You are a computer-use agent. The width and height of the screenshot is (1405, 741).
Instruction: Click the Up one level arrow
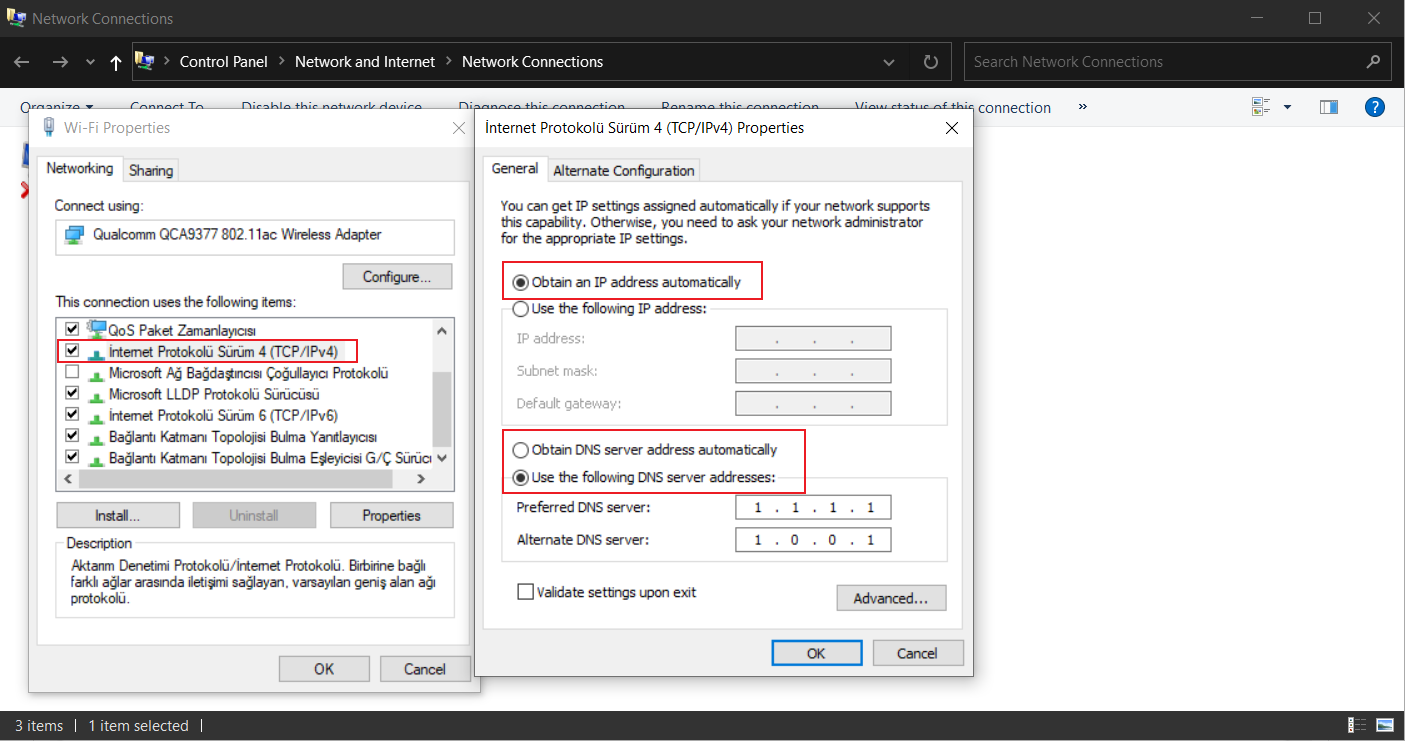[x=116, y=62]
